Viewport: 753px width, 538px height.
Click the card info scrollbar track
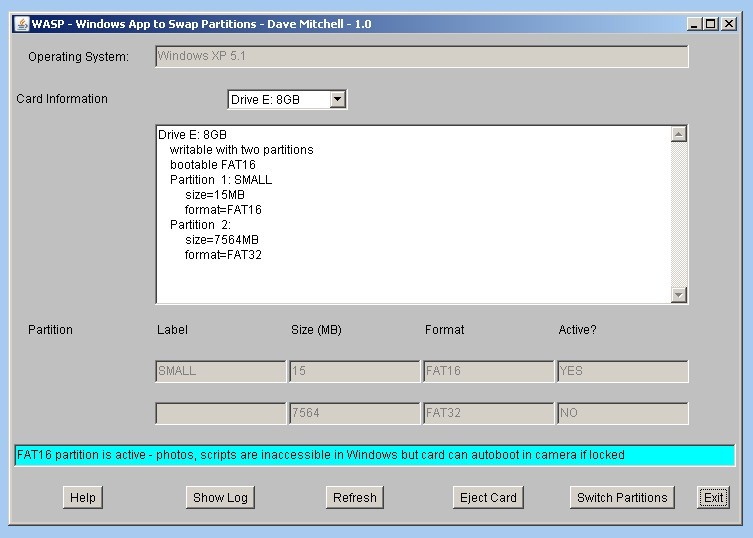(679, 214)
